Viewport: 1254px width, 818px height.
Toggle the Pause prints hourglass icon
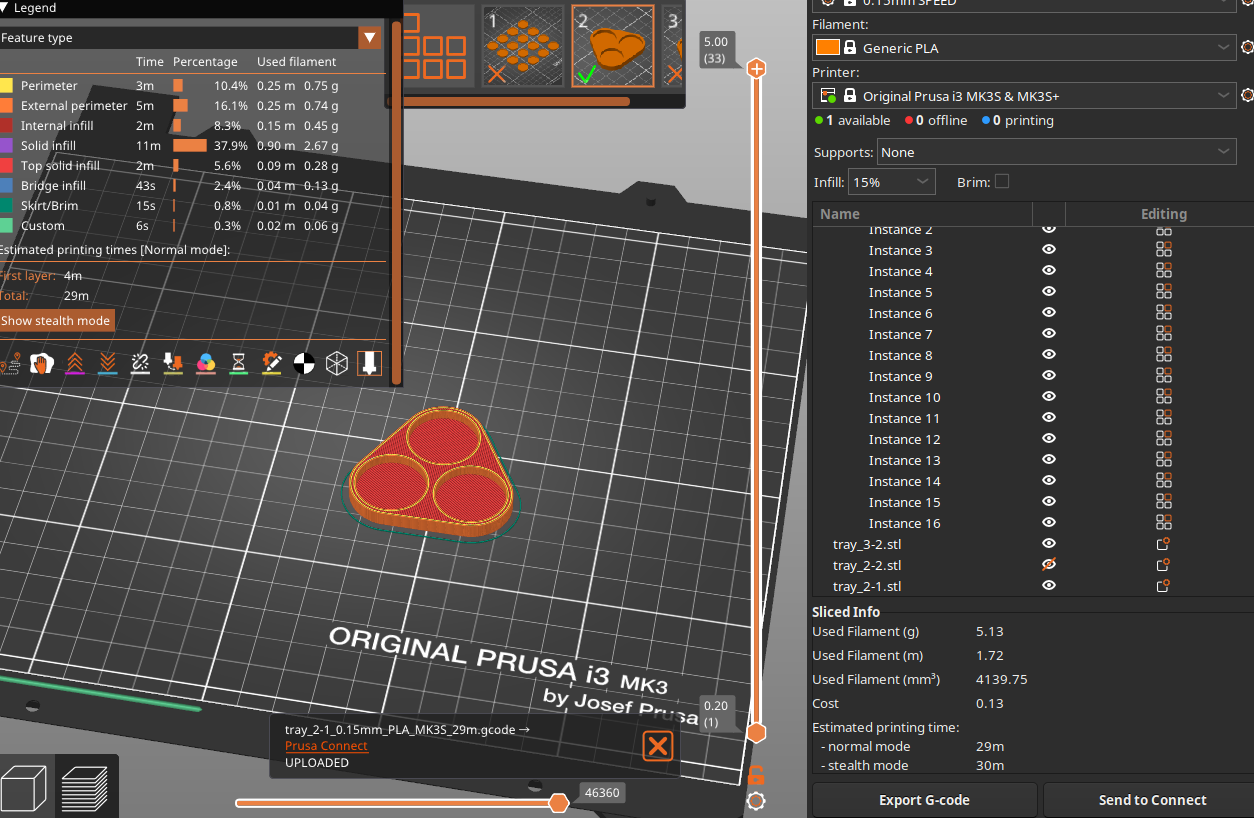pos(238,364)
